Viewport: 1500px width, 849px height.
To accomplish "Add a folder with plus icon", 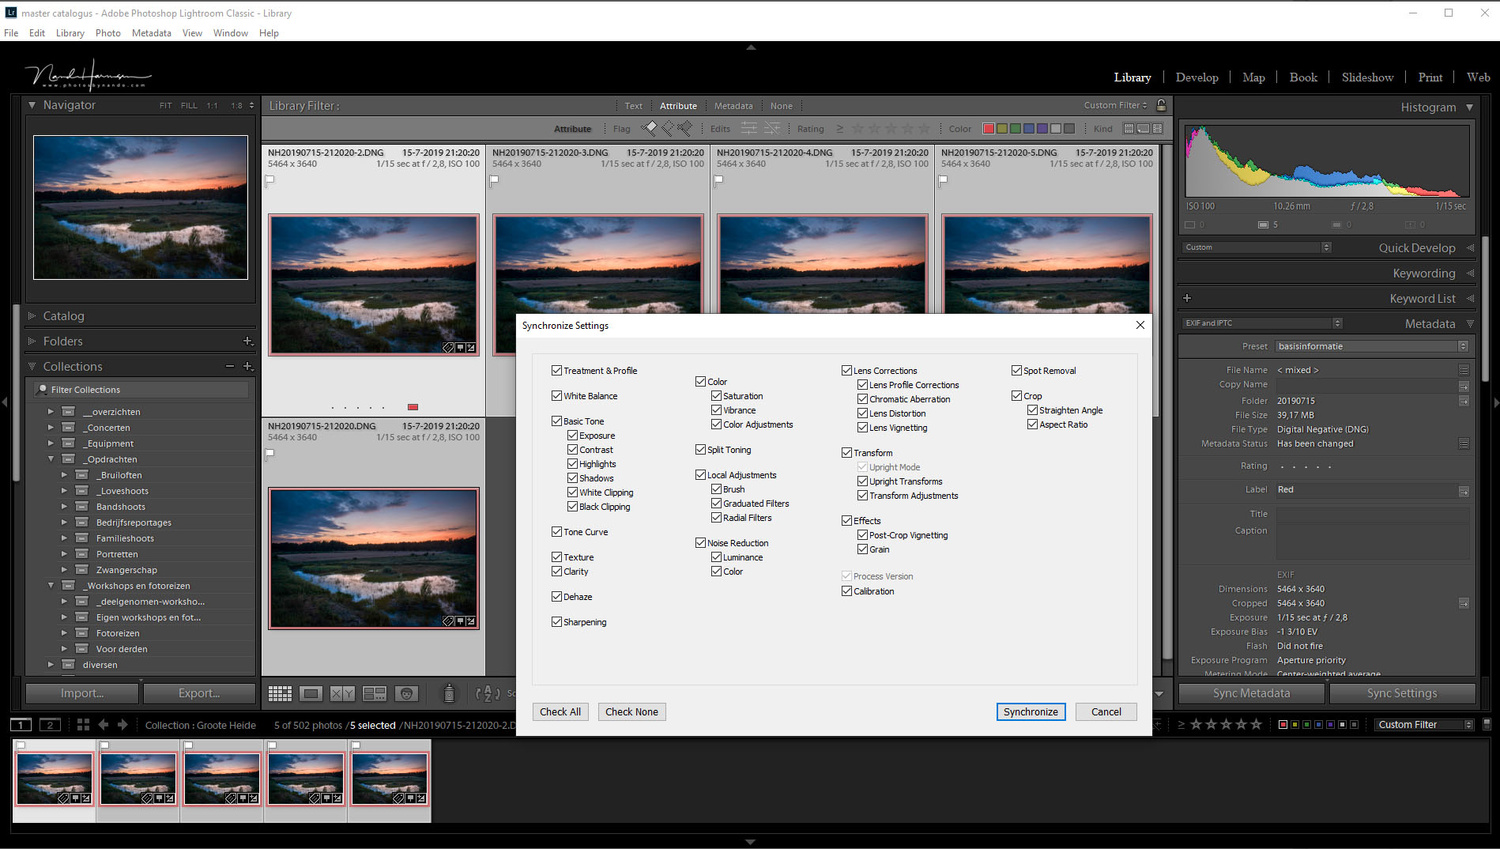I will coord(248,341).
